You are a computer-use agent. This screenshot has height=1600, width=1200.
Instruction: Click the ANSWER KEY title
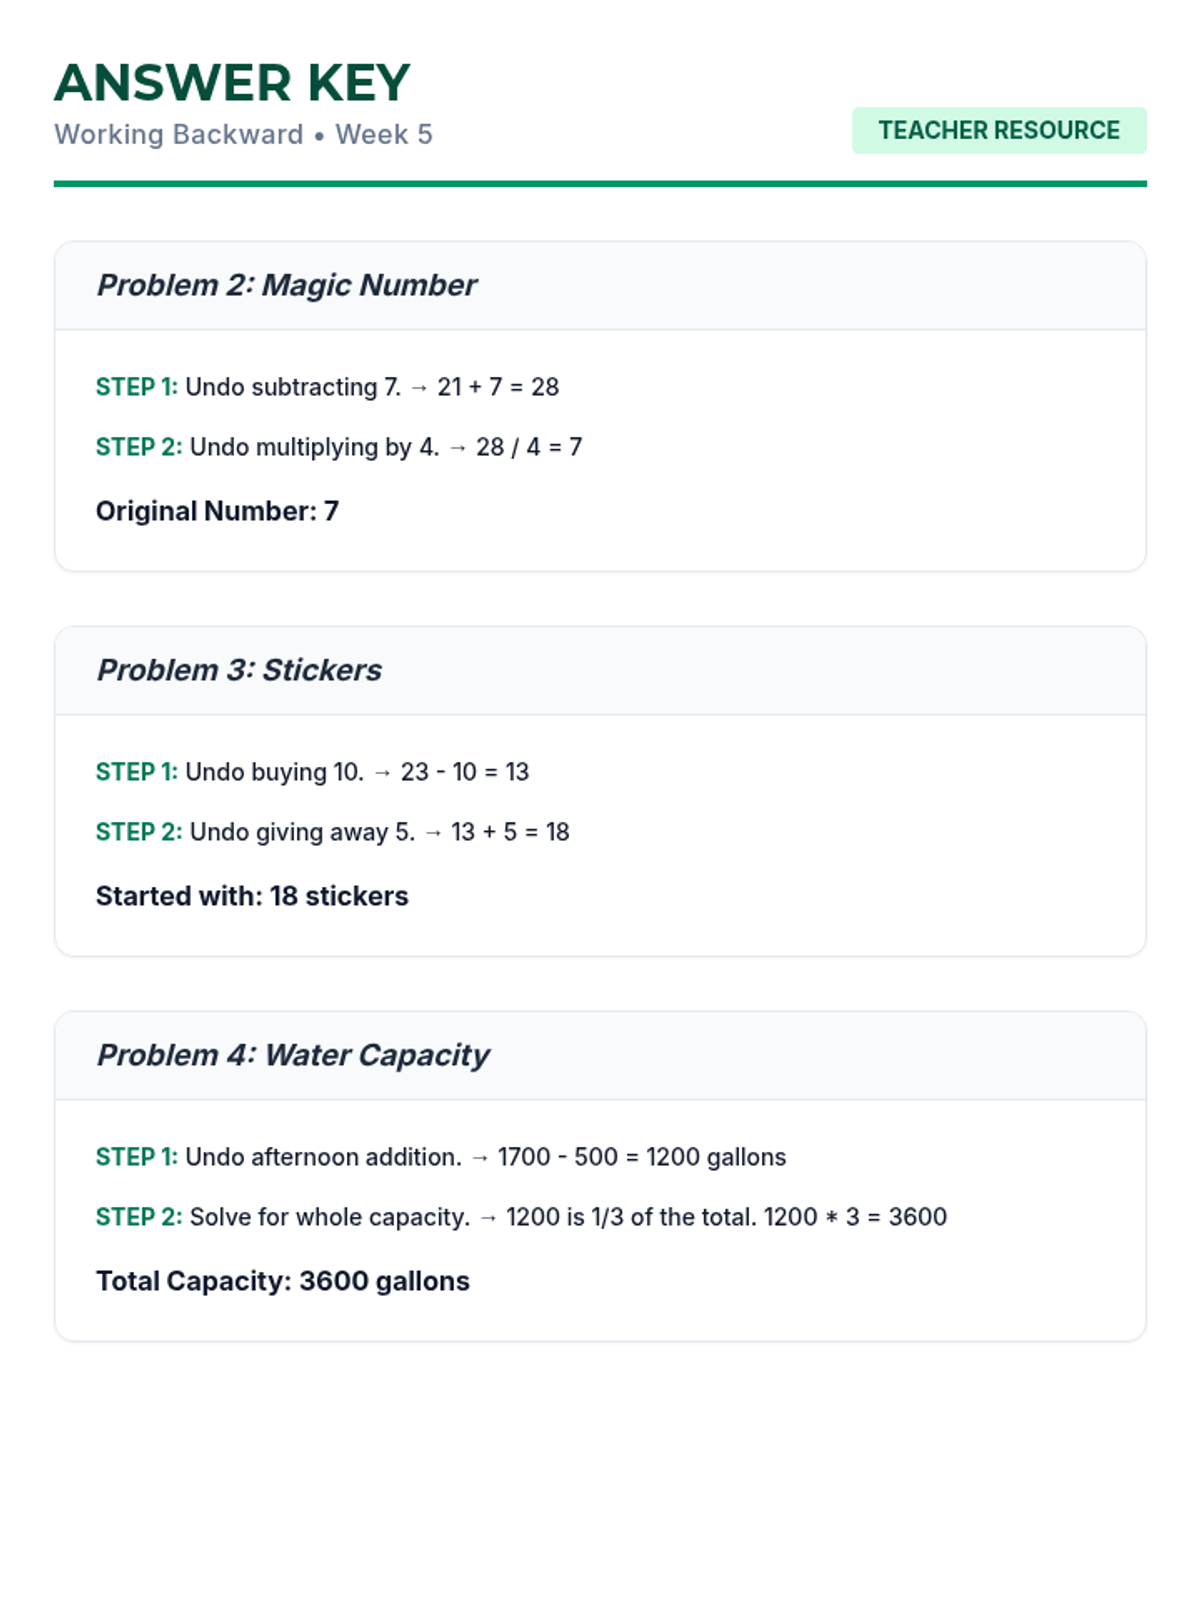(x=232, y=82)
